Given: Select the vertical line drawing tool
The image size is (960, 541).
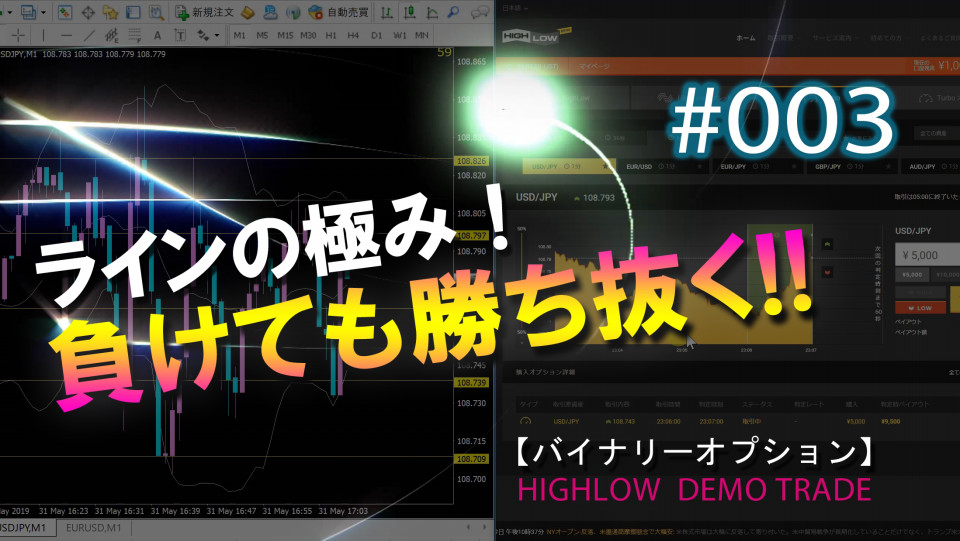Looking at the screenshot, I should [43, 35].
